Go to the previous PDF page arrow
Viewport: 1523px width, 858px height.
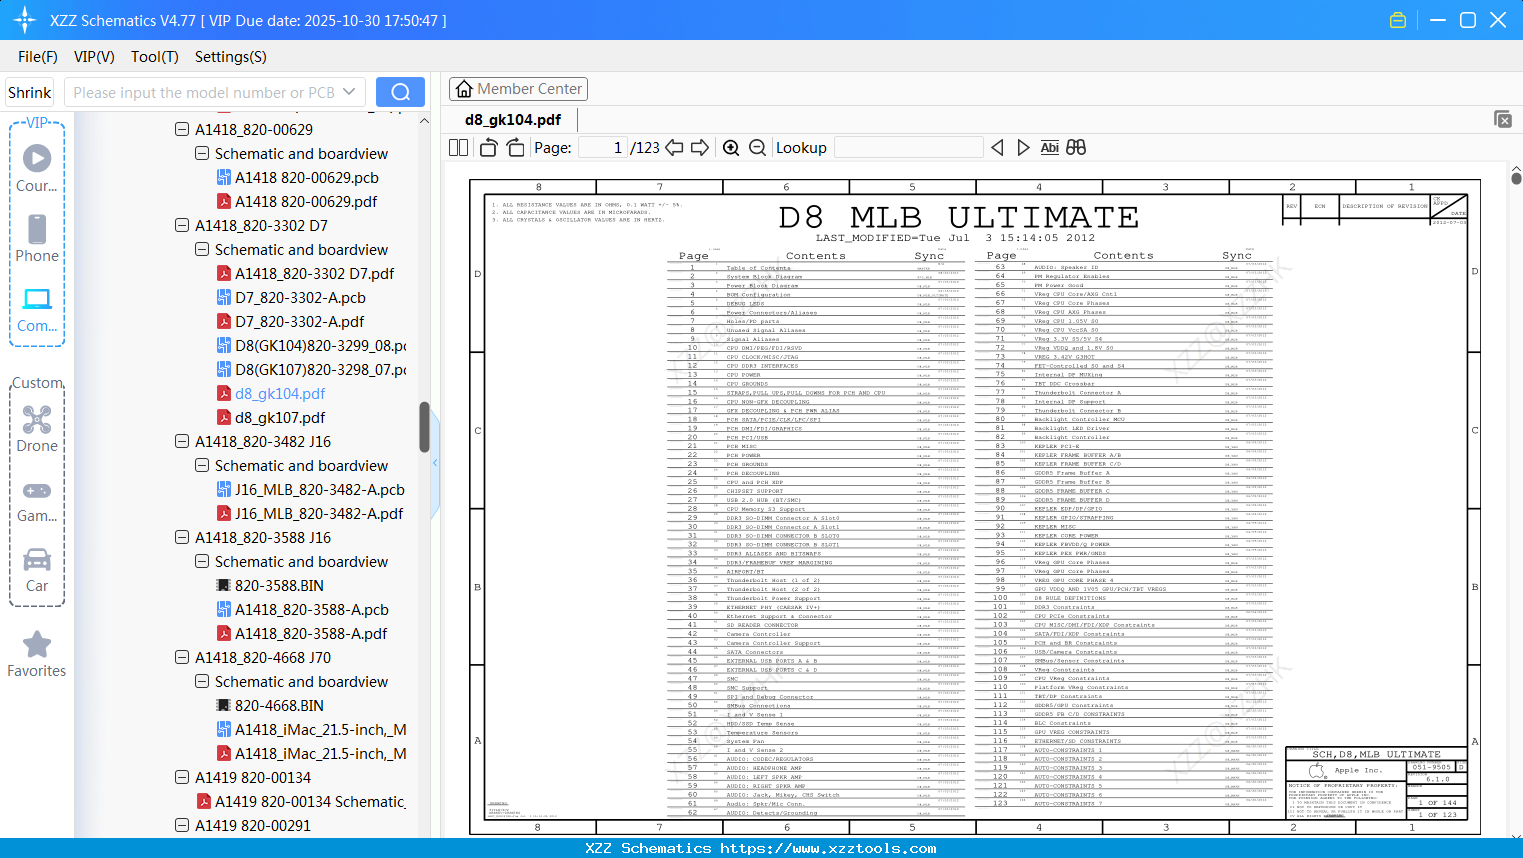click(675, 148)
